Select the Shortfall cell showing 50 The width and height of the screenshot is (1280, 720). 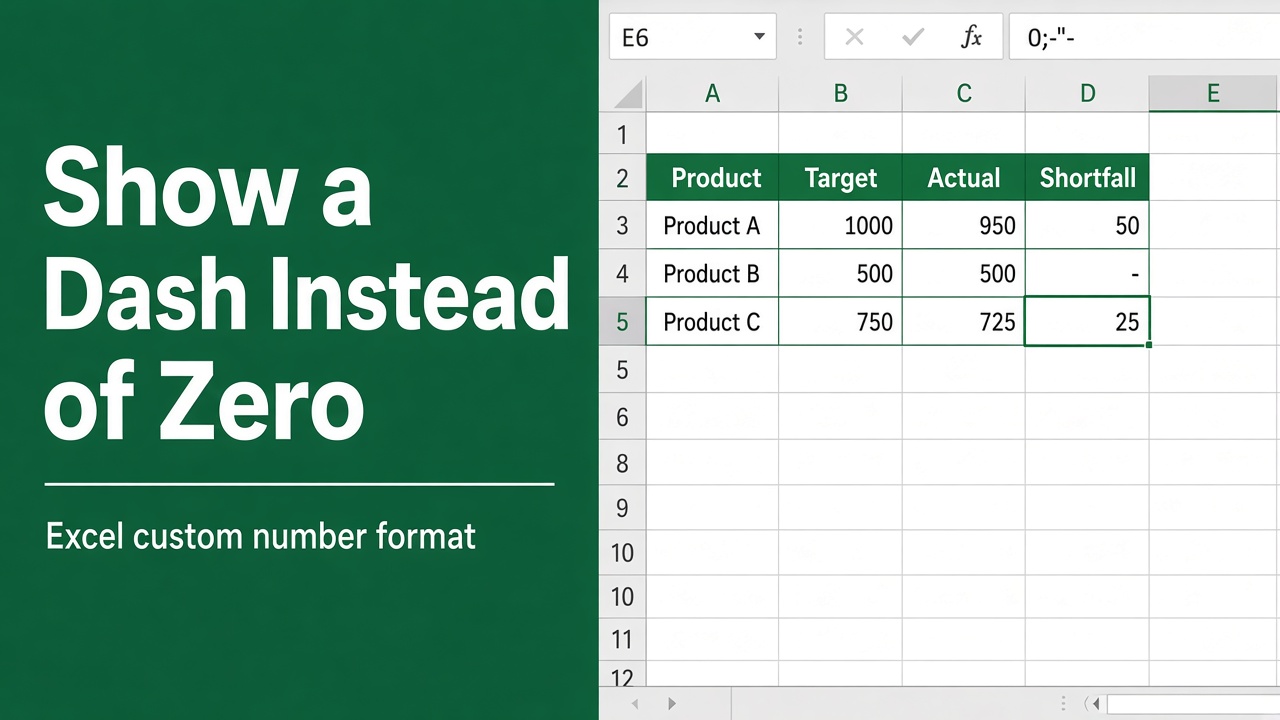1087,226
